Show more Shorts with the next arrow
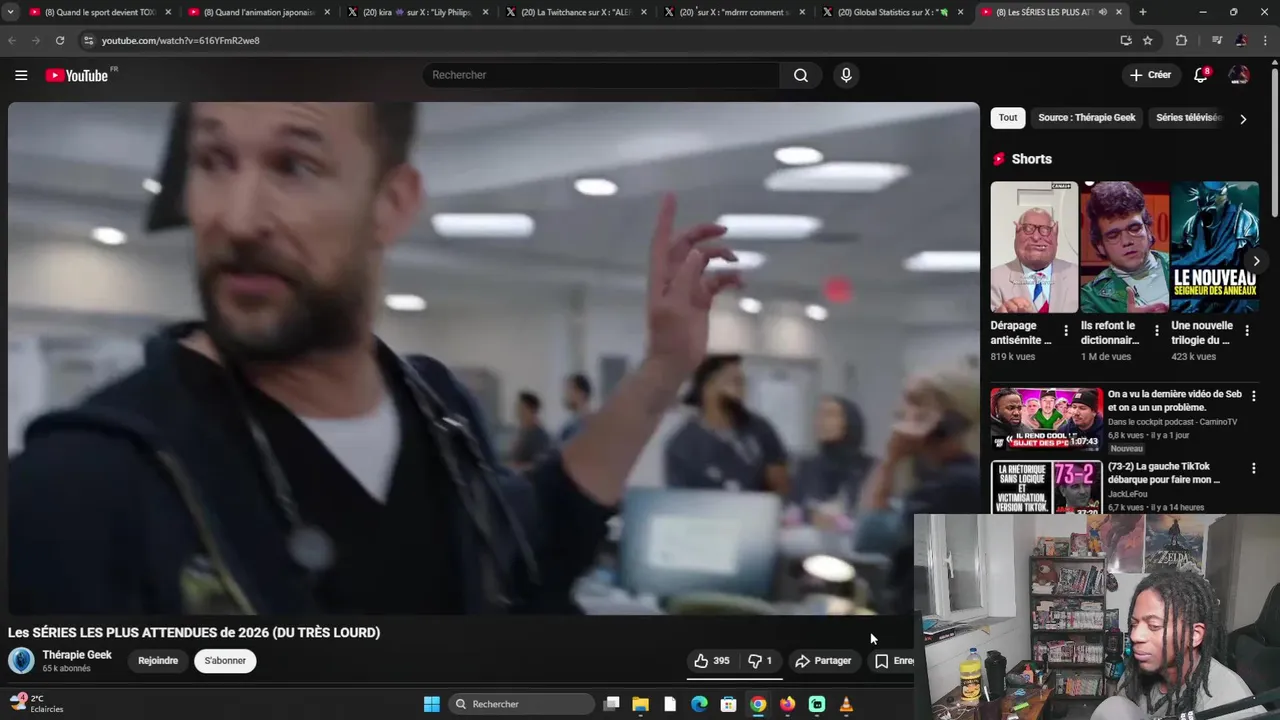This screenshot has height=720, width=1280. (x=1256, y=261)
